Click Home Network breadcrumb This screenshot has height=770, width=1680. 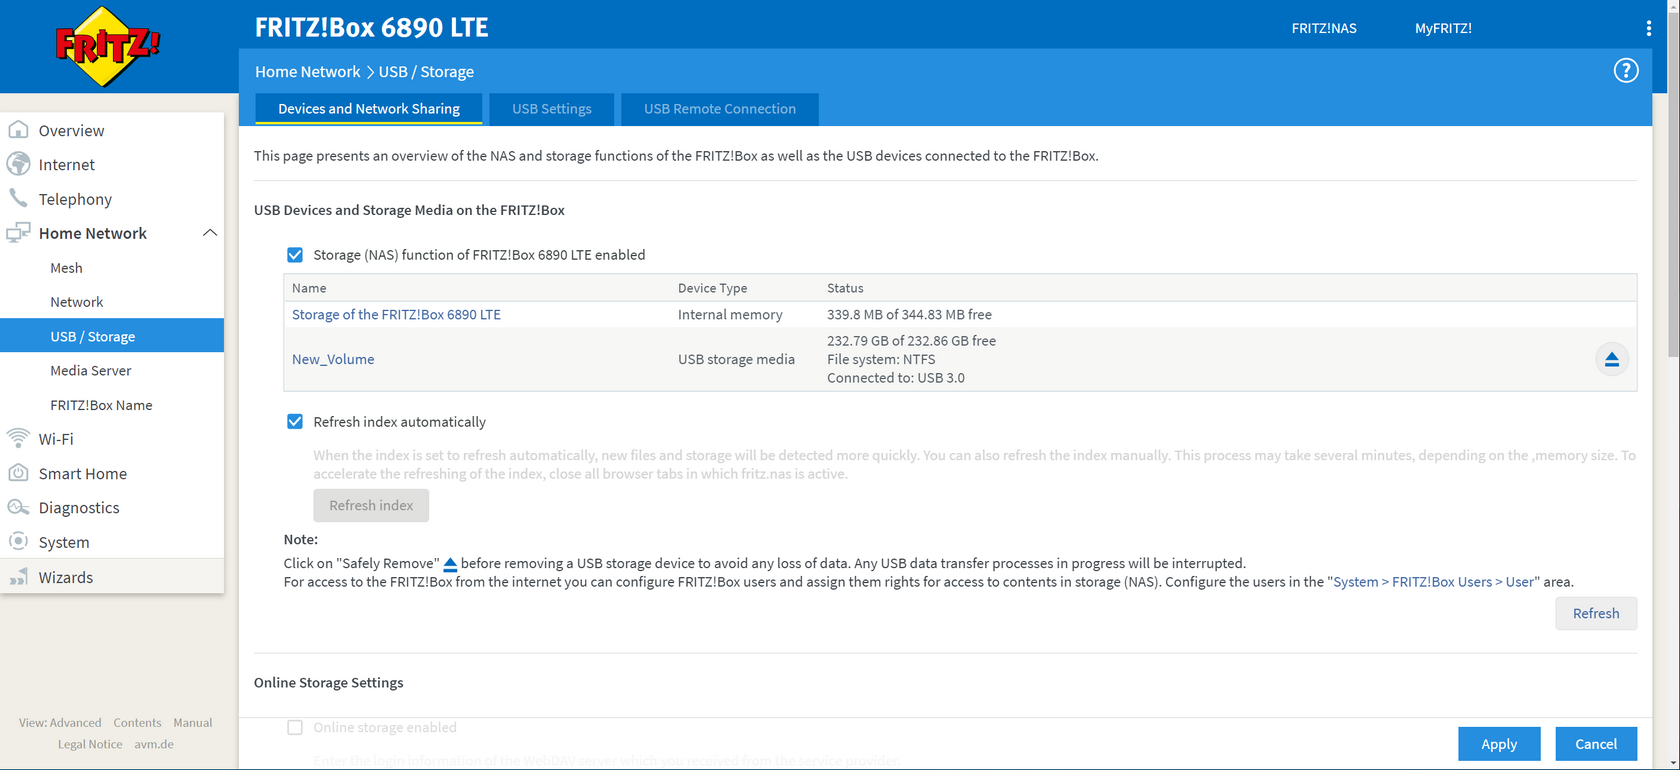coord(307,72)
